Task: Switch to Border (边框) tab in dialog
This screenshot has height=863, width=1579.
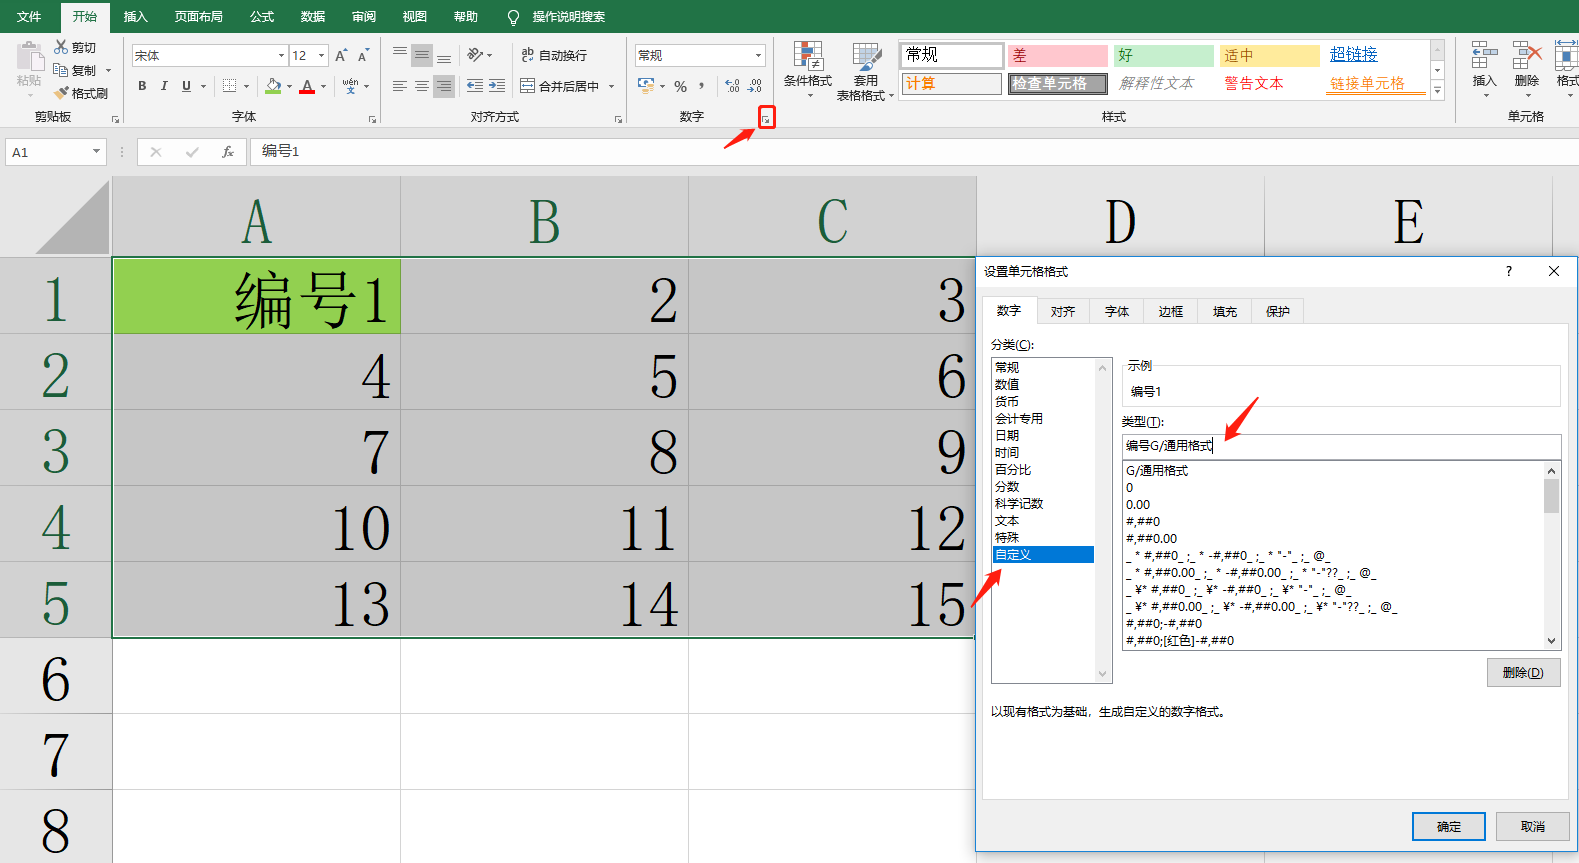Action: [1171, 311]
